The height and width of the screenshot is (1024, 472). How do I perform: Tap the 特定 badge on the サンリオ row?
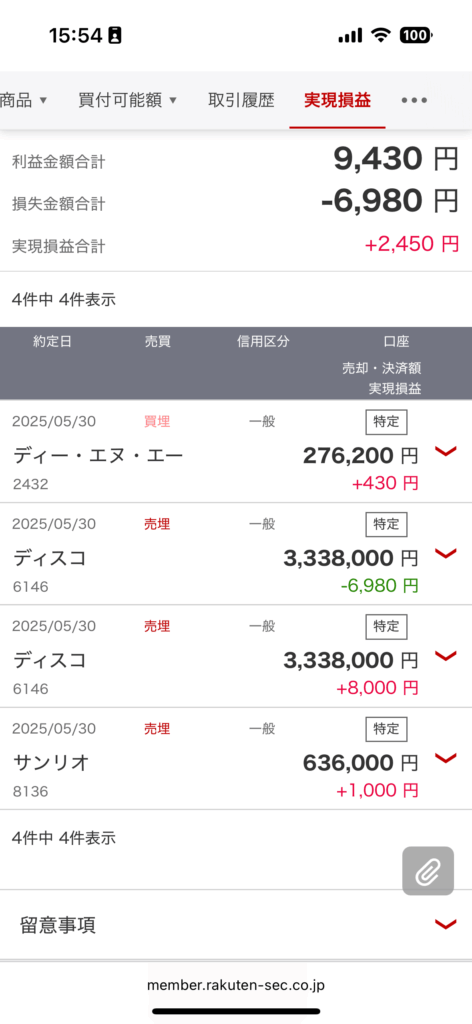point(386,729)
